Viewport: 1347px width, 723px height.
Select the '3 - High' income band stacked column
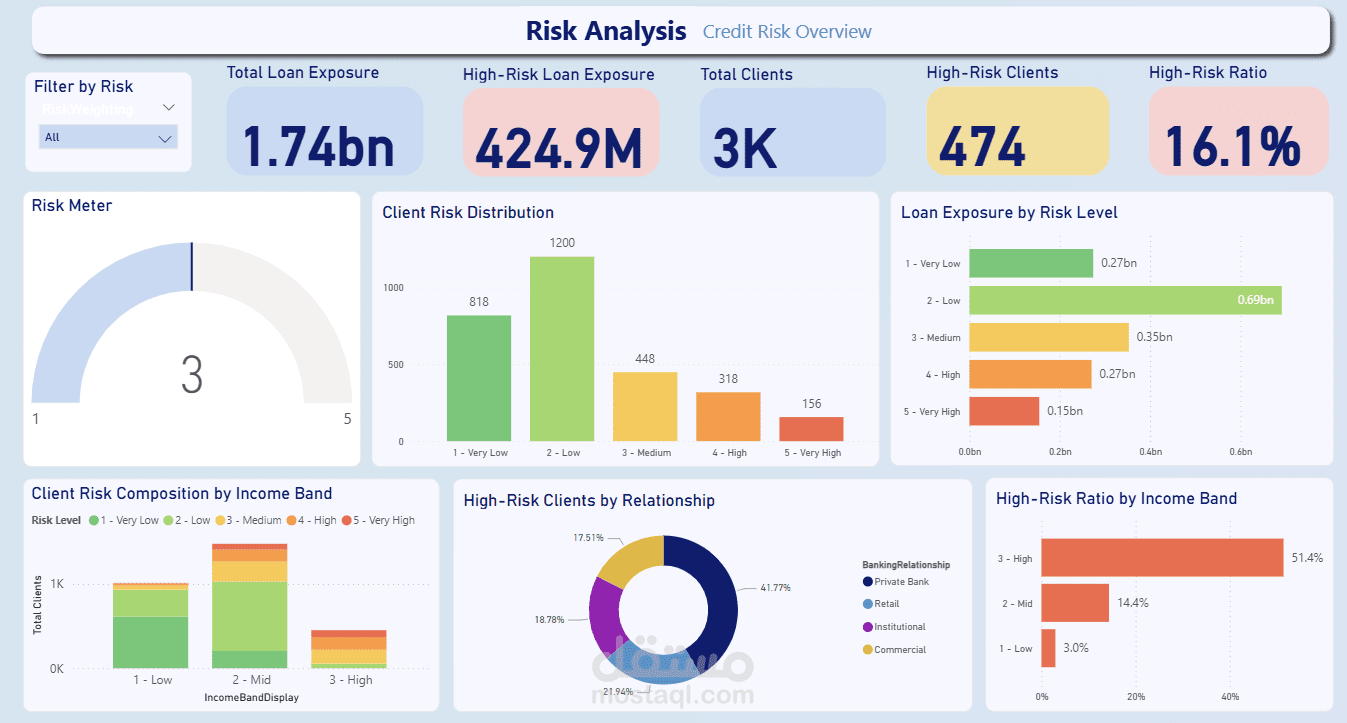click(348, 649)
